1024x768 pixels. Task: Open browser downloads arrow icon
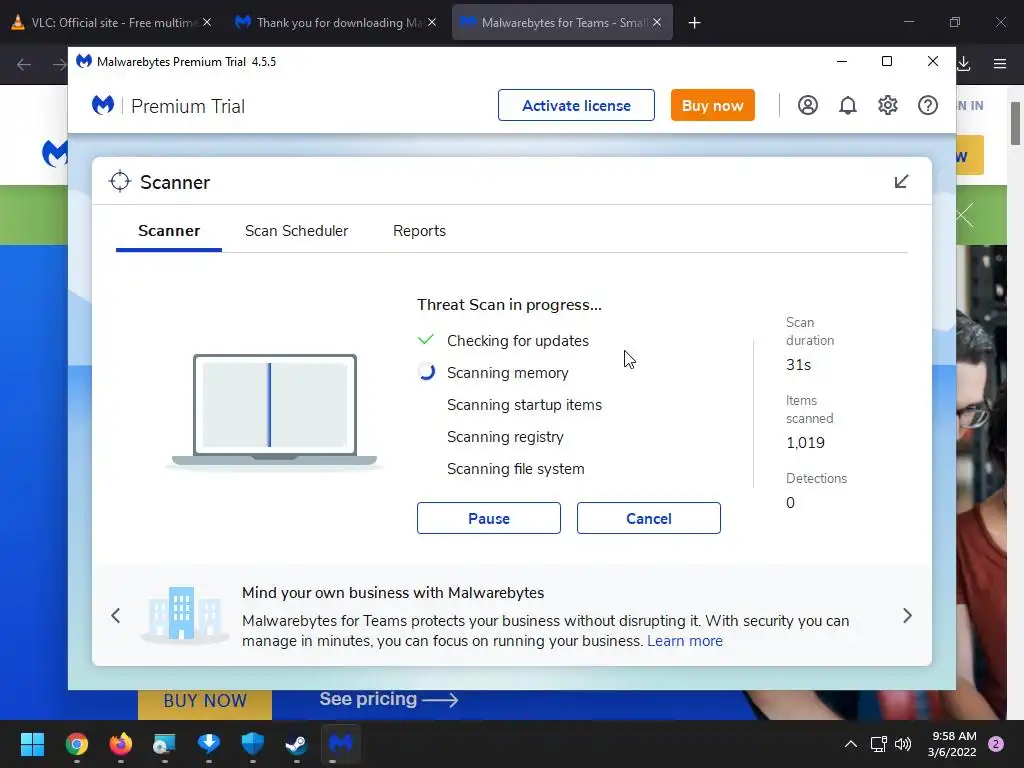(964, 63)
